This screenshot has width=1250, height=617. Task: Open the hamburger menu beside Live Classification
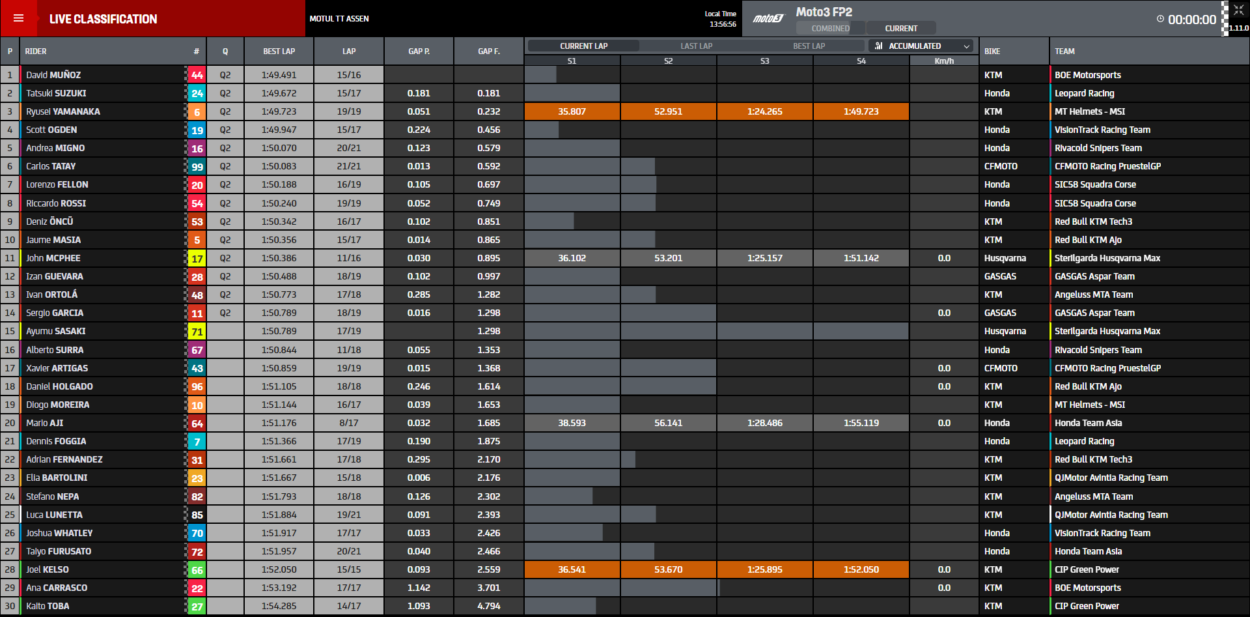click(18, 18)
